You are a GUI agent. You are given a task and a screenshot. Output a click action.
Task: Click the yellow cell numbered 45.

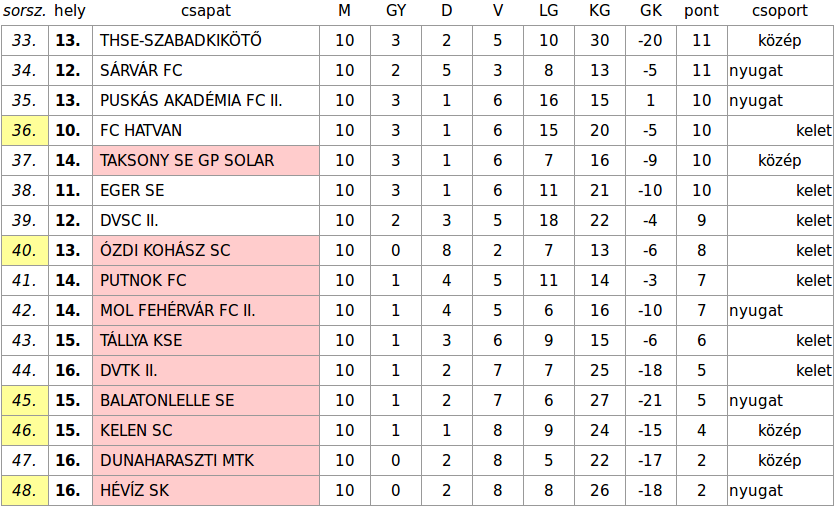pos(24,400)
